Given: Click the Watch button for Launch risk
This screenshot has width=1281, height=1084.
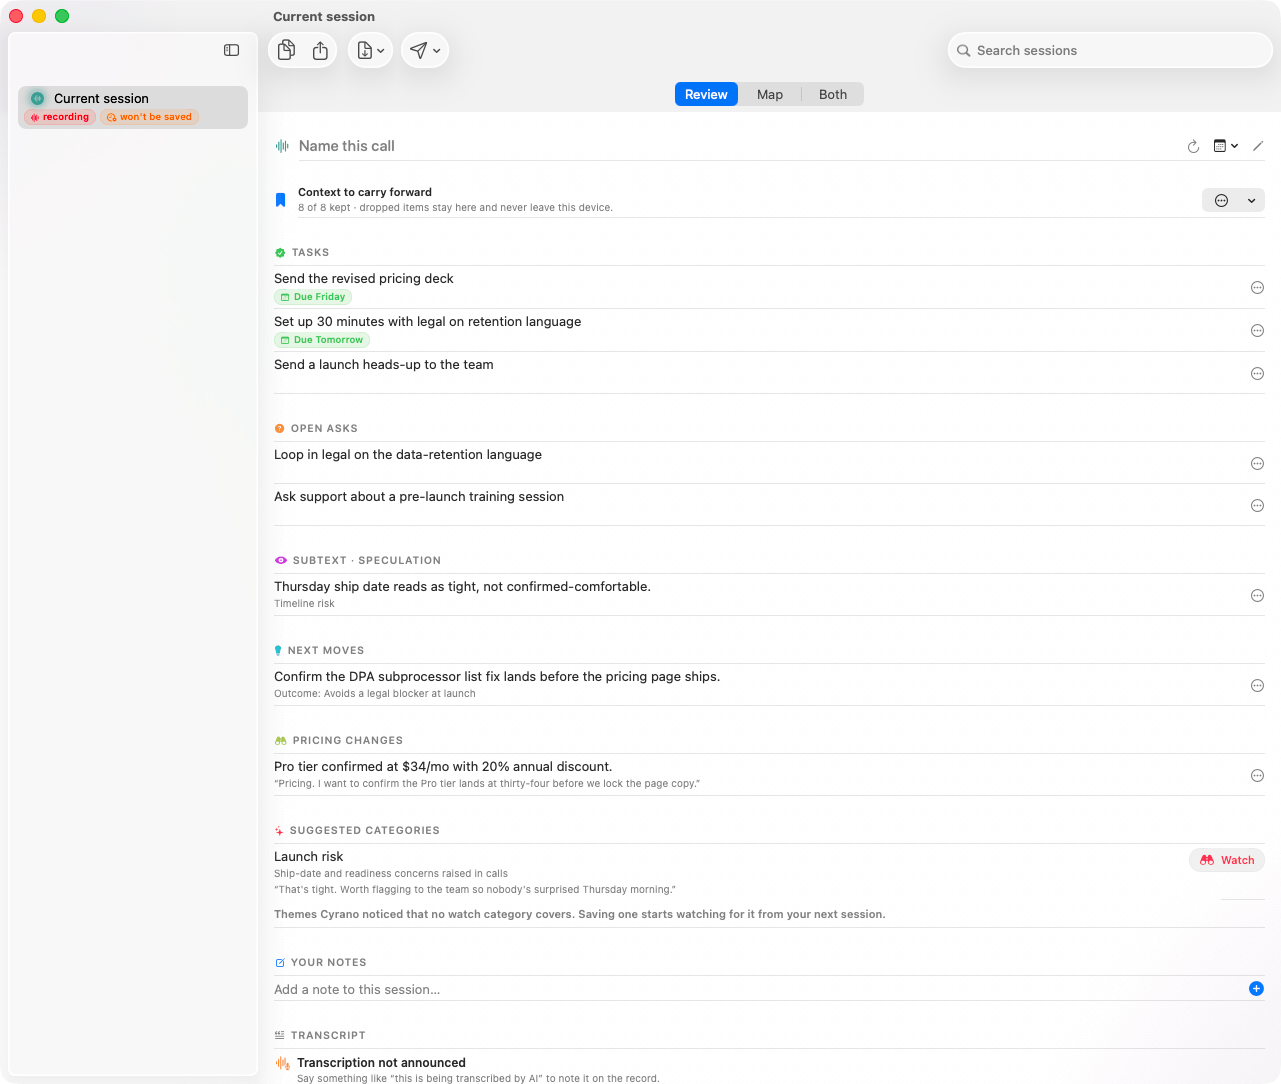Looking at the screenshot, I should coord(1227,860).
